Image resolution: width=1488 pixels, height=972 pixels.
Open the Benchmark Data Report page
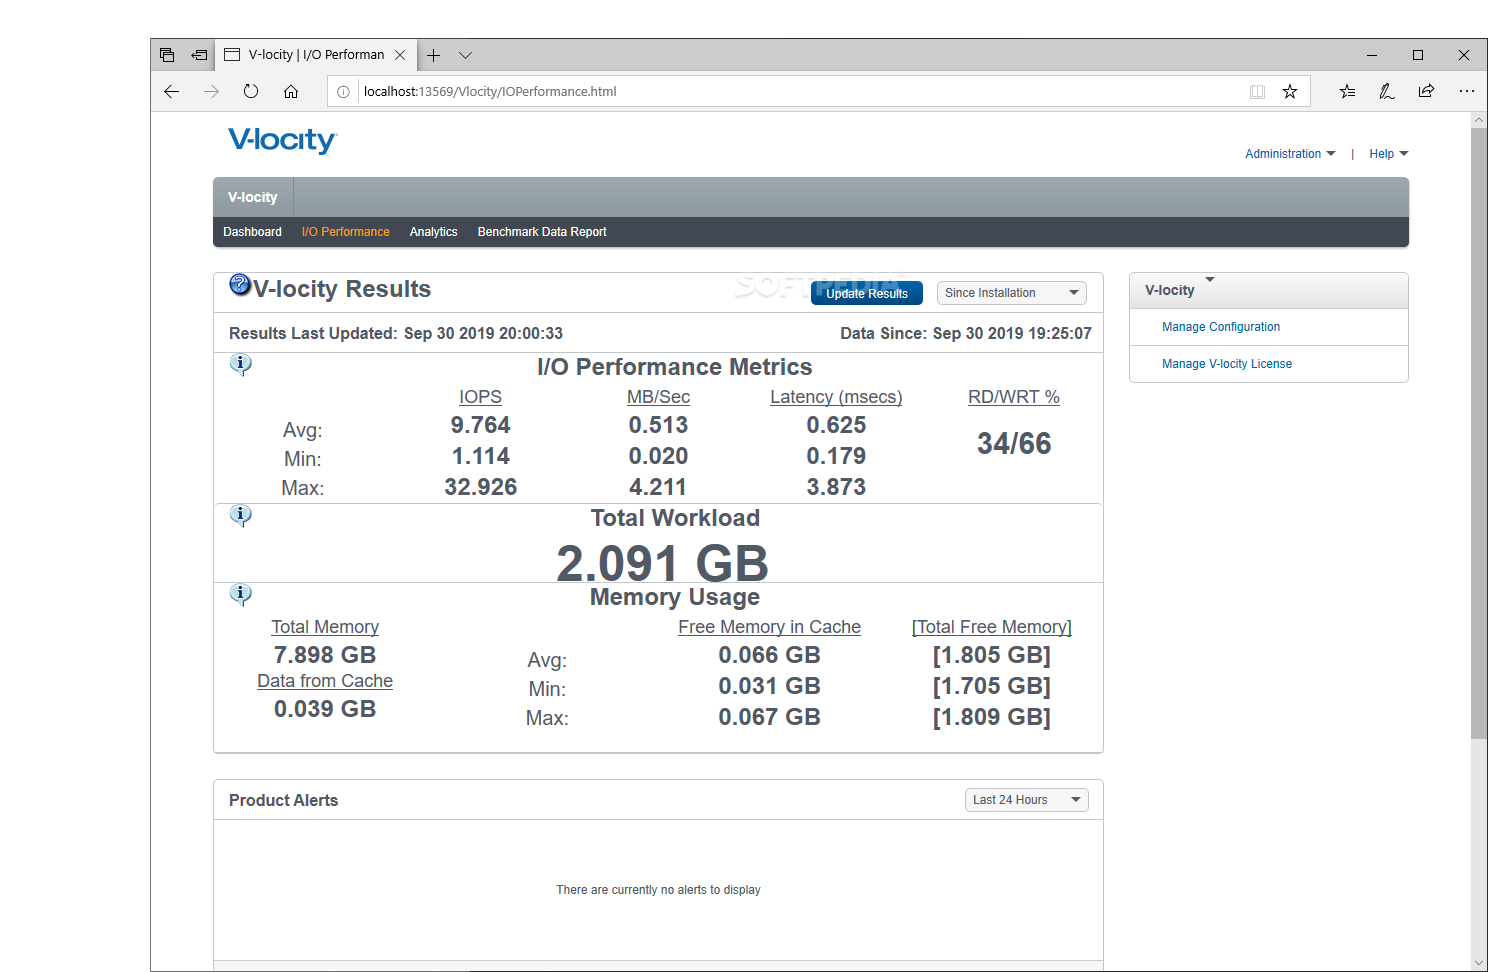(542, 232)
